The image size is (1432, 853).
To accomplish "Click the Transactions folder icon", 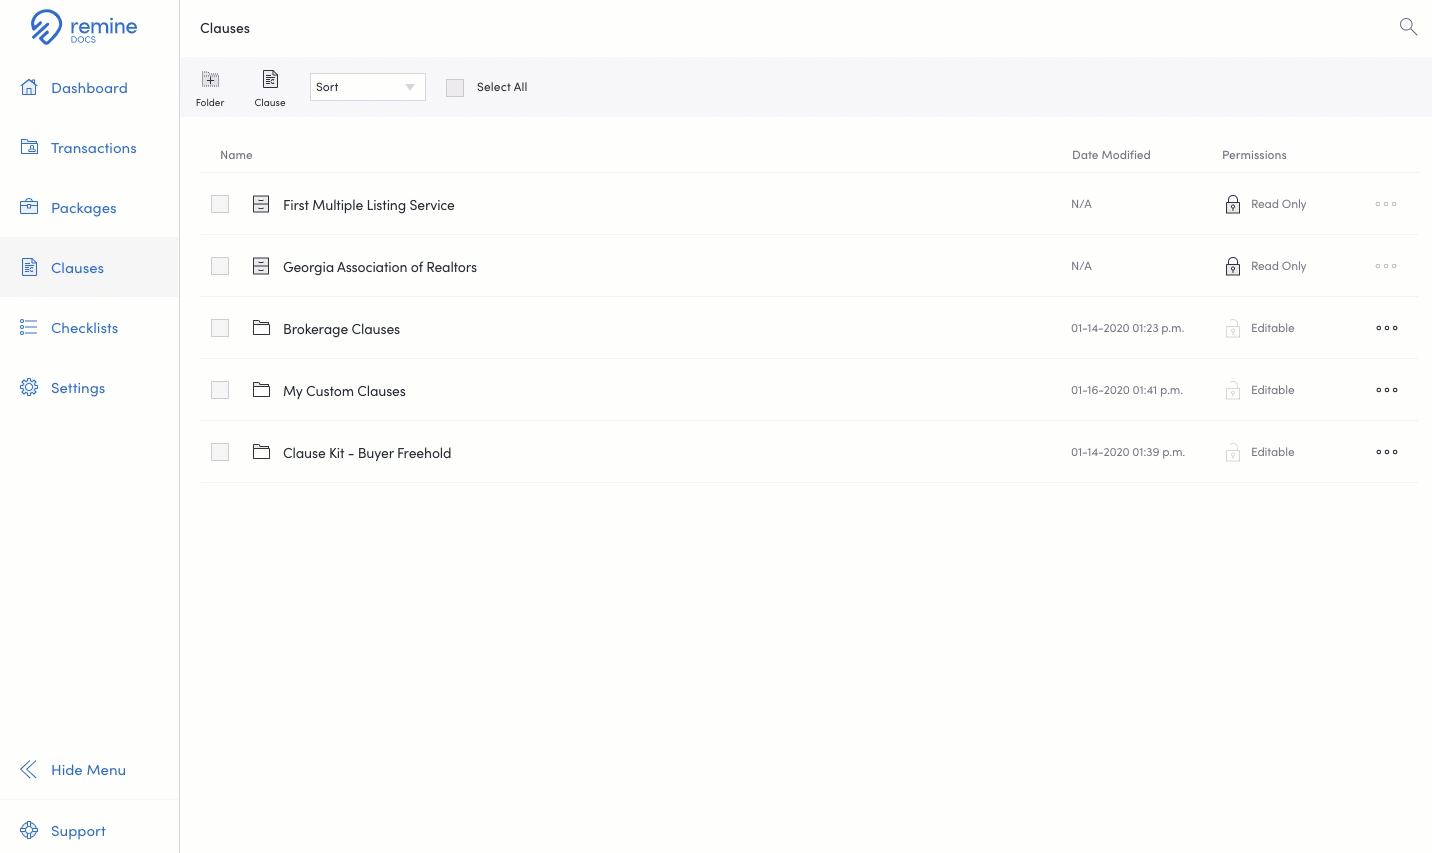I will [29, 147].
